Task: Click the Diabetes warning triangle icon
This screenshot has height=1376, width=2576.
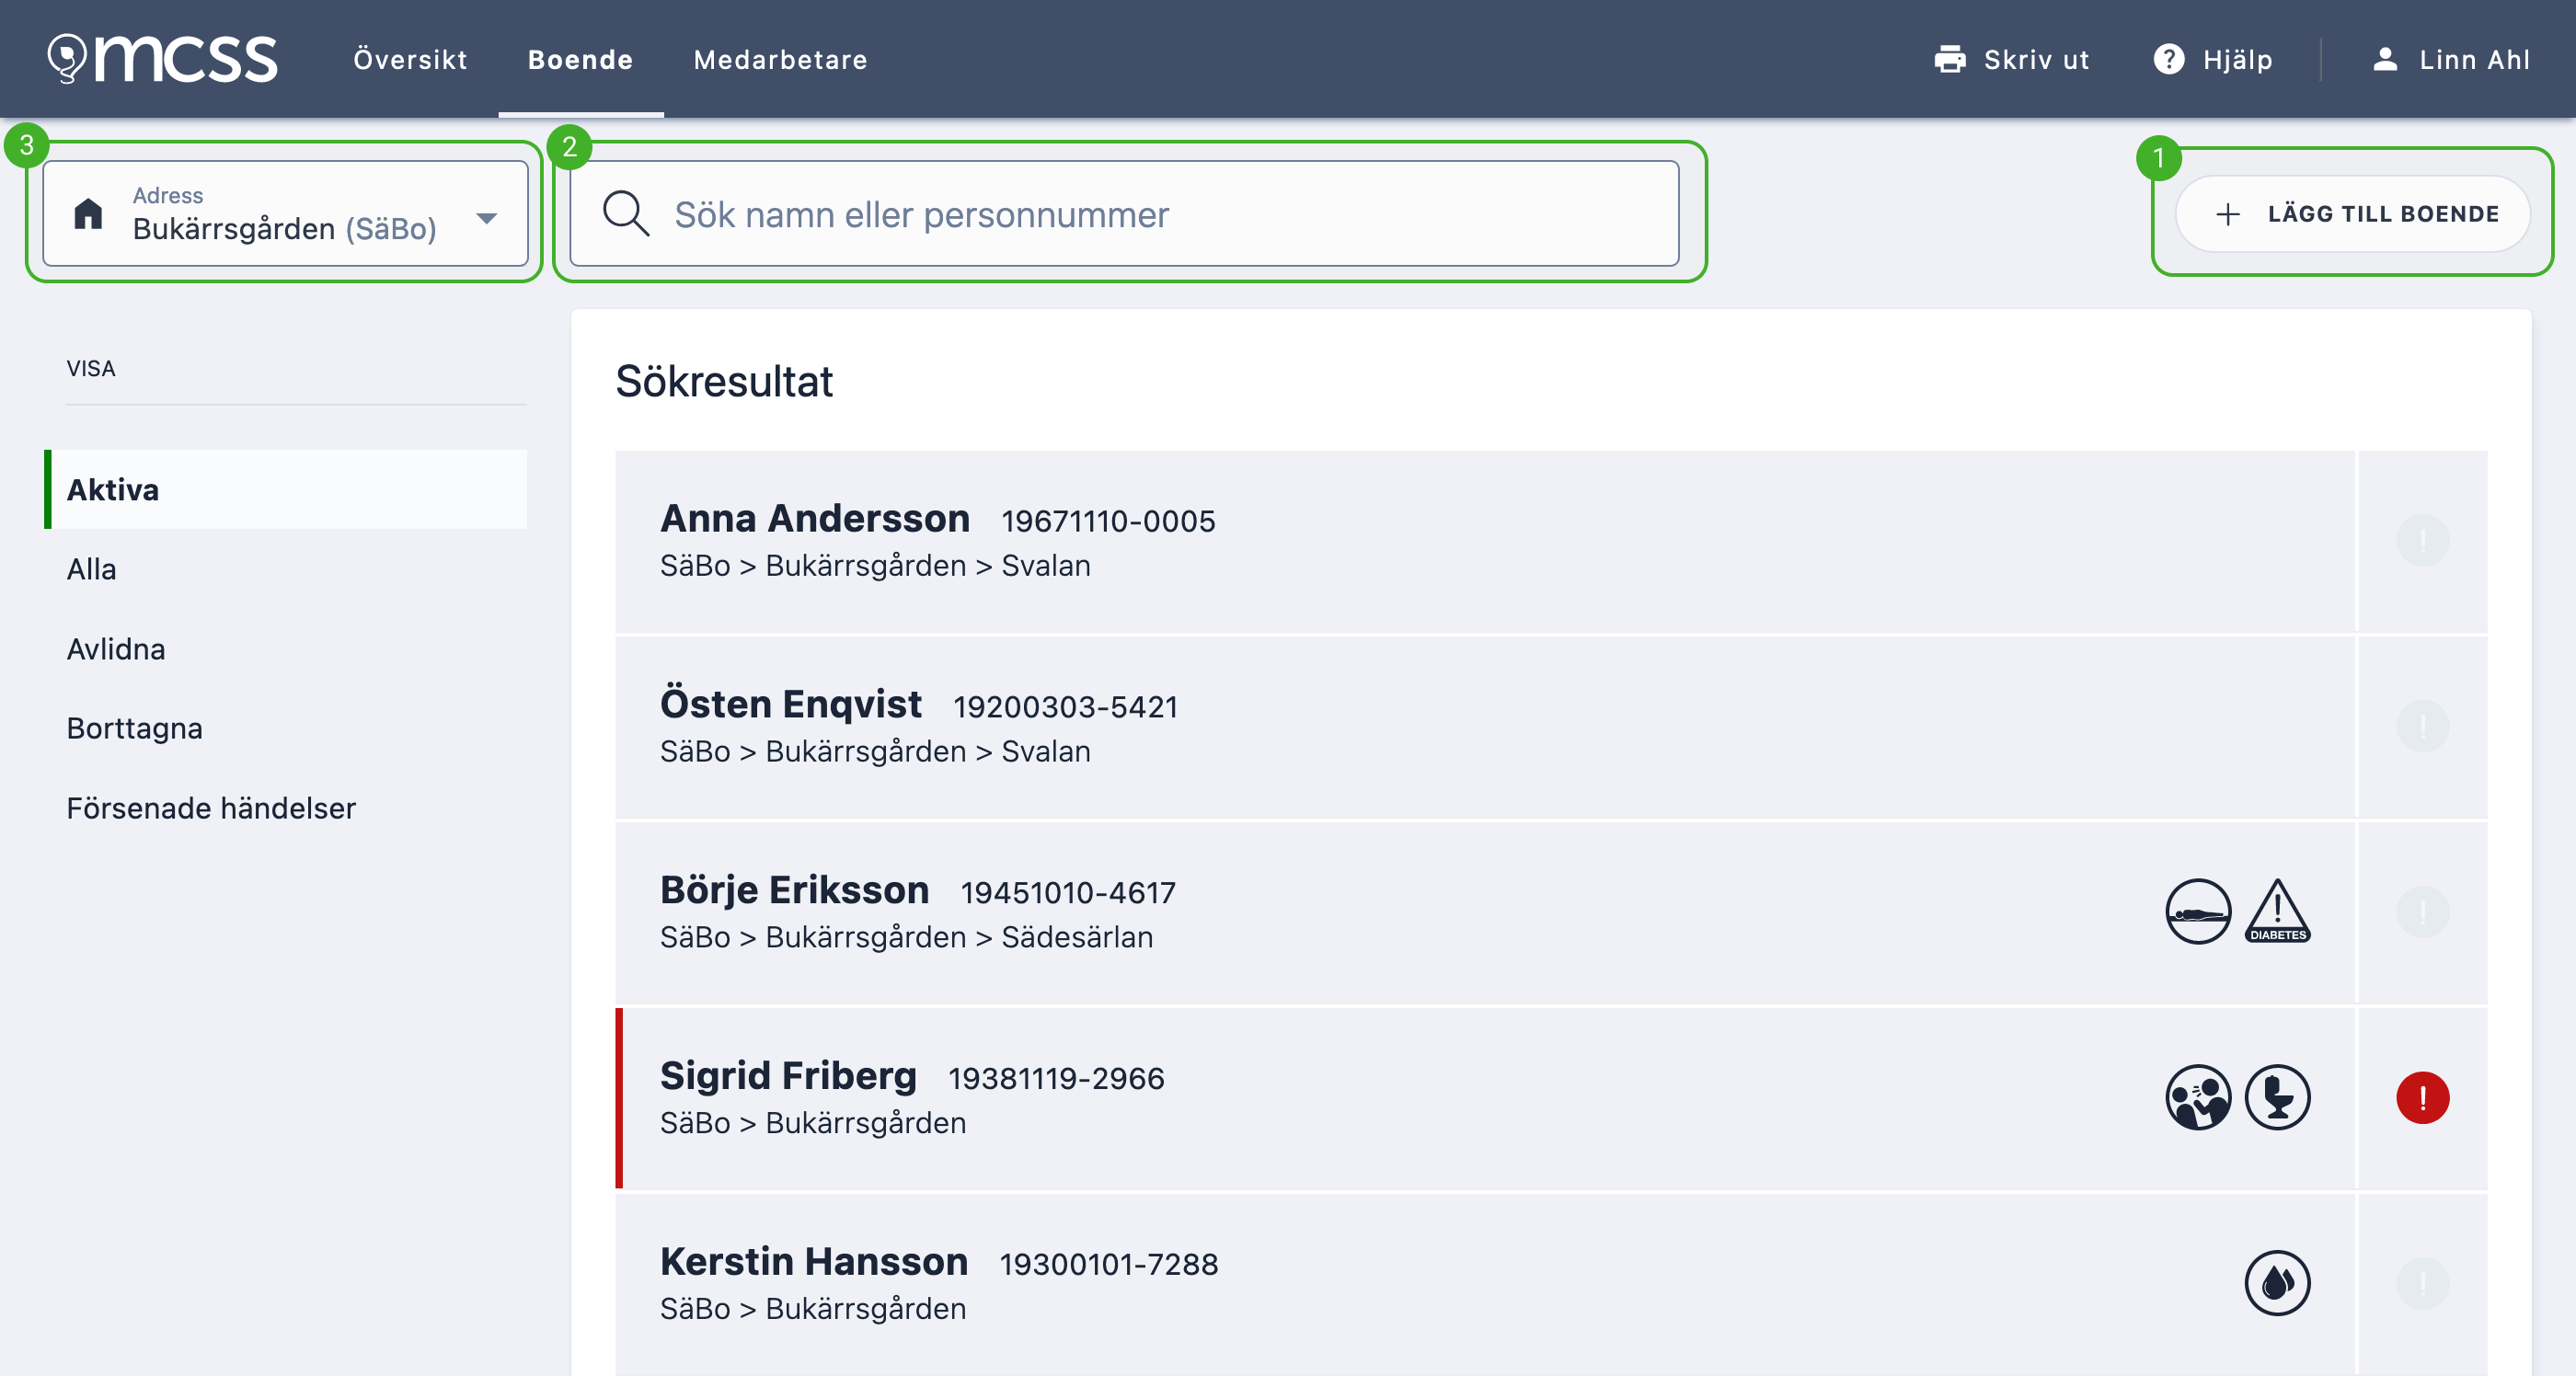Action: [x=2277, y=911]
